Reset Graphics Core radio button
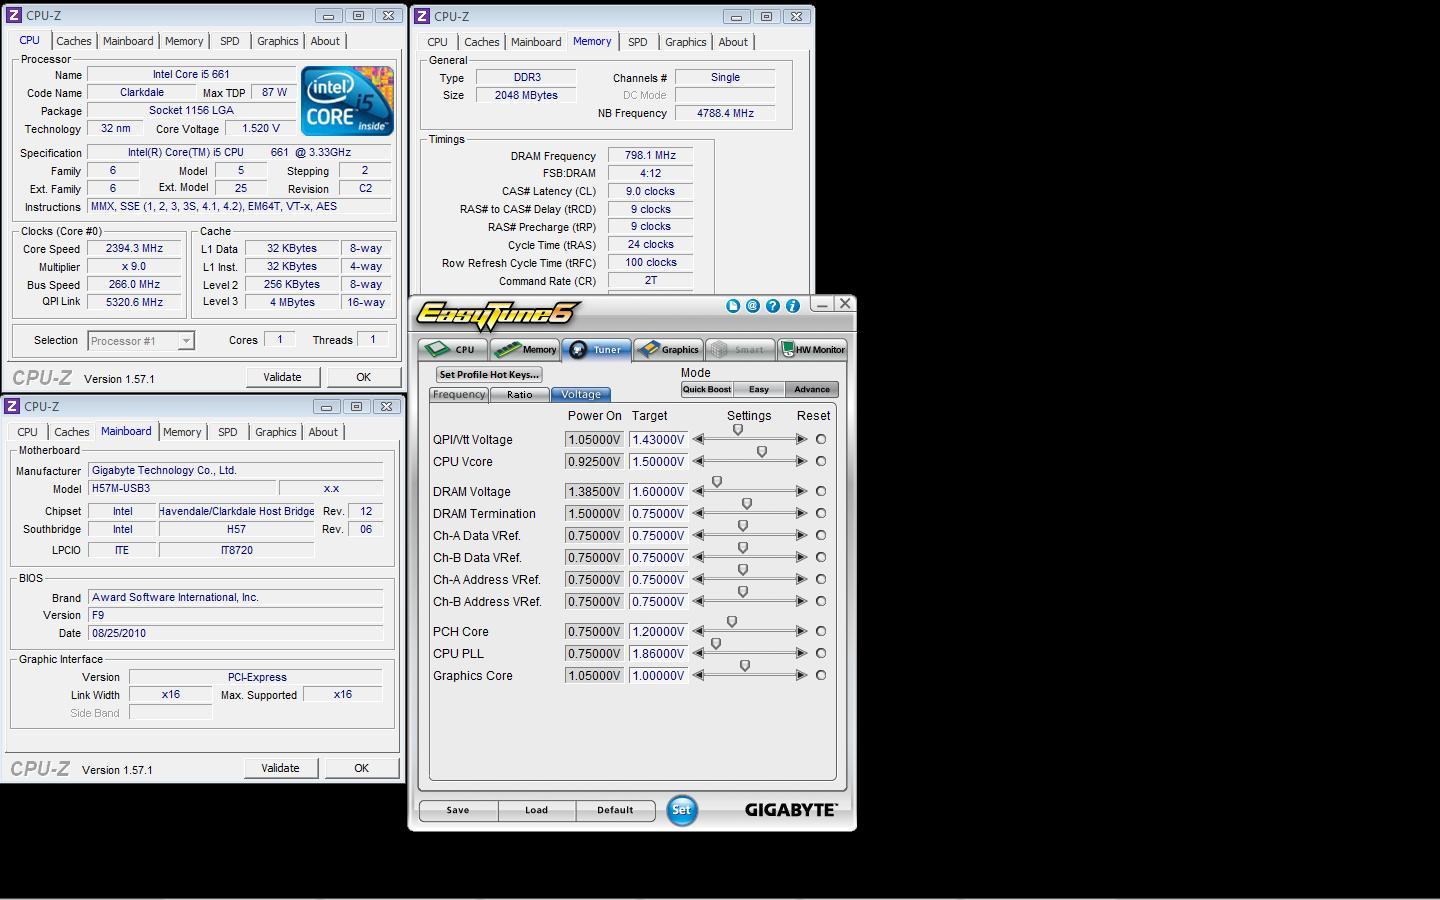Image resolution: width=1440 pixels, height=900 pixels. tap(821, 675)
